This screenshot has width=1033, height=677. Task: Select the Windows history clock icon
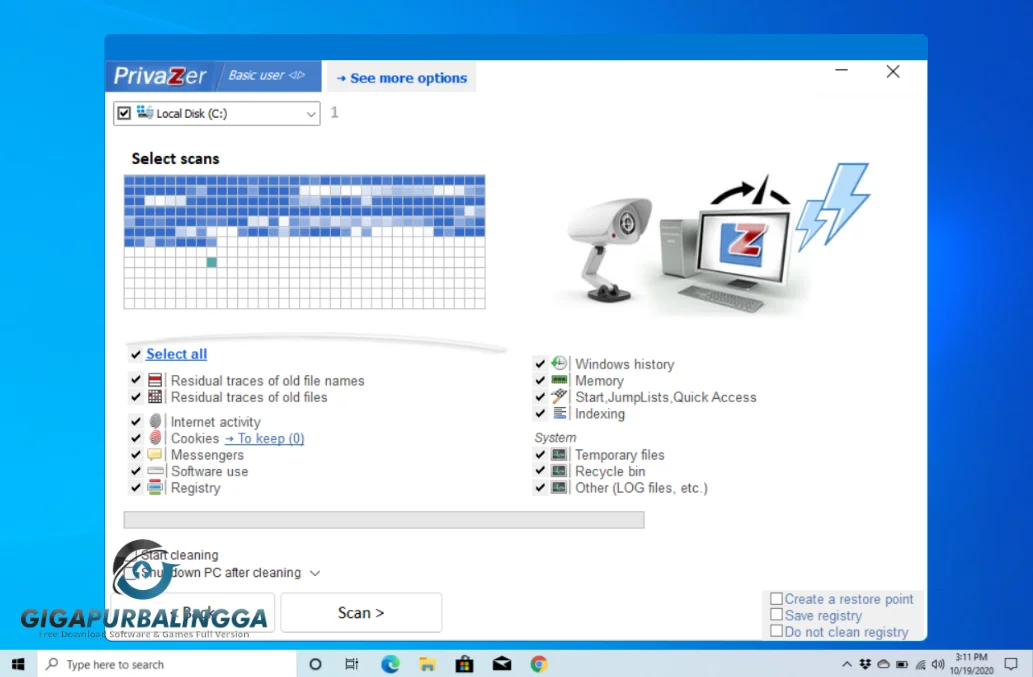558,364
